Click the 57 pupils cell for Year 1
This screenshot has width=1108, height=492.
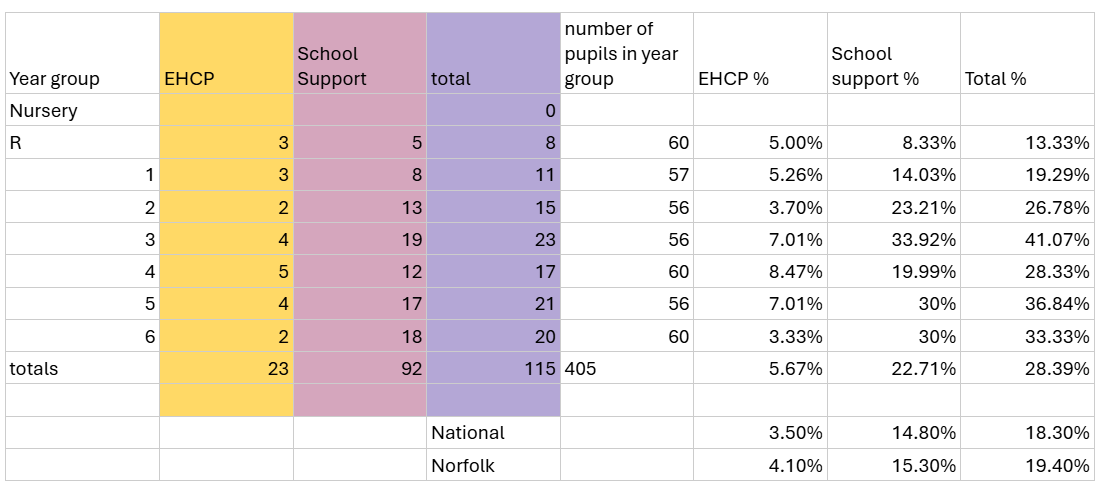click(626, 175)
